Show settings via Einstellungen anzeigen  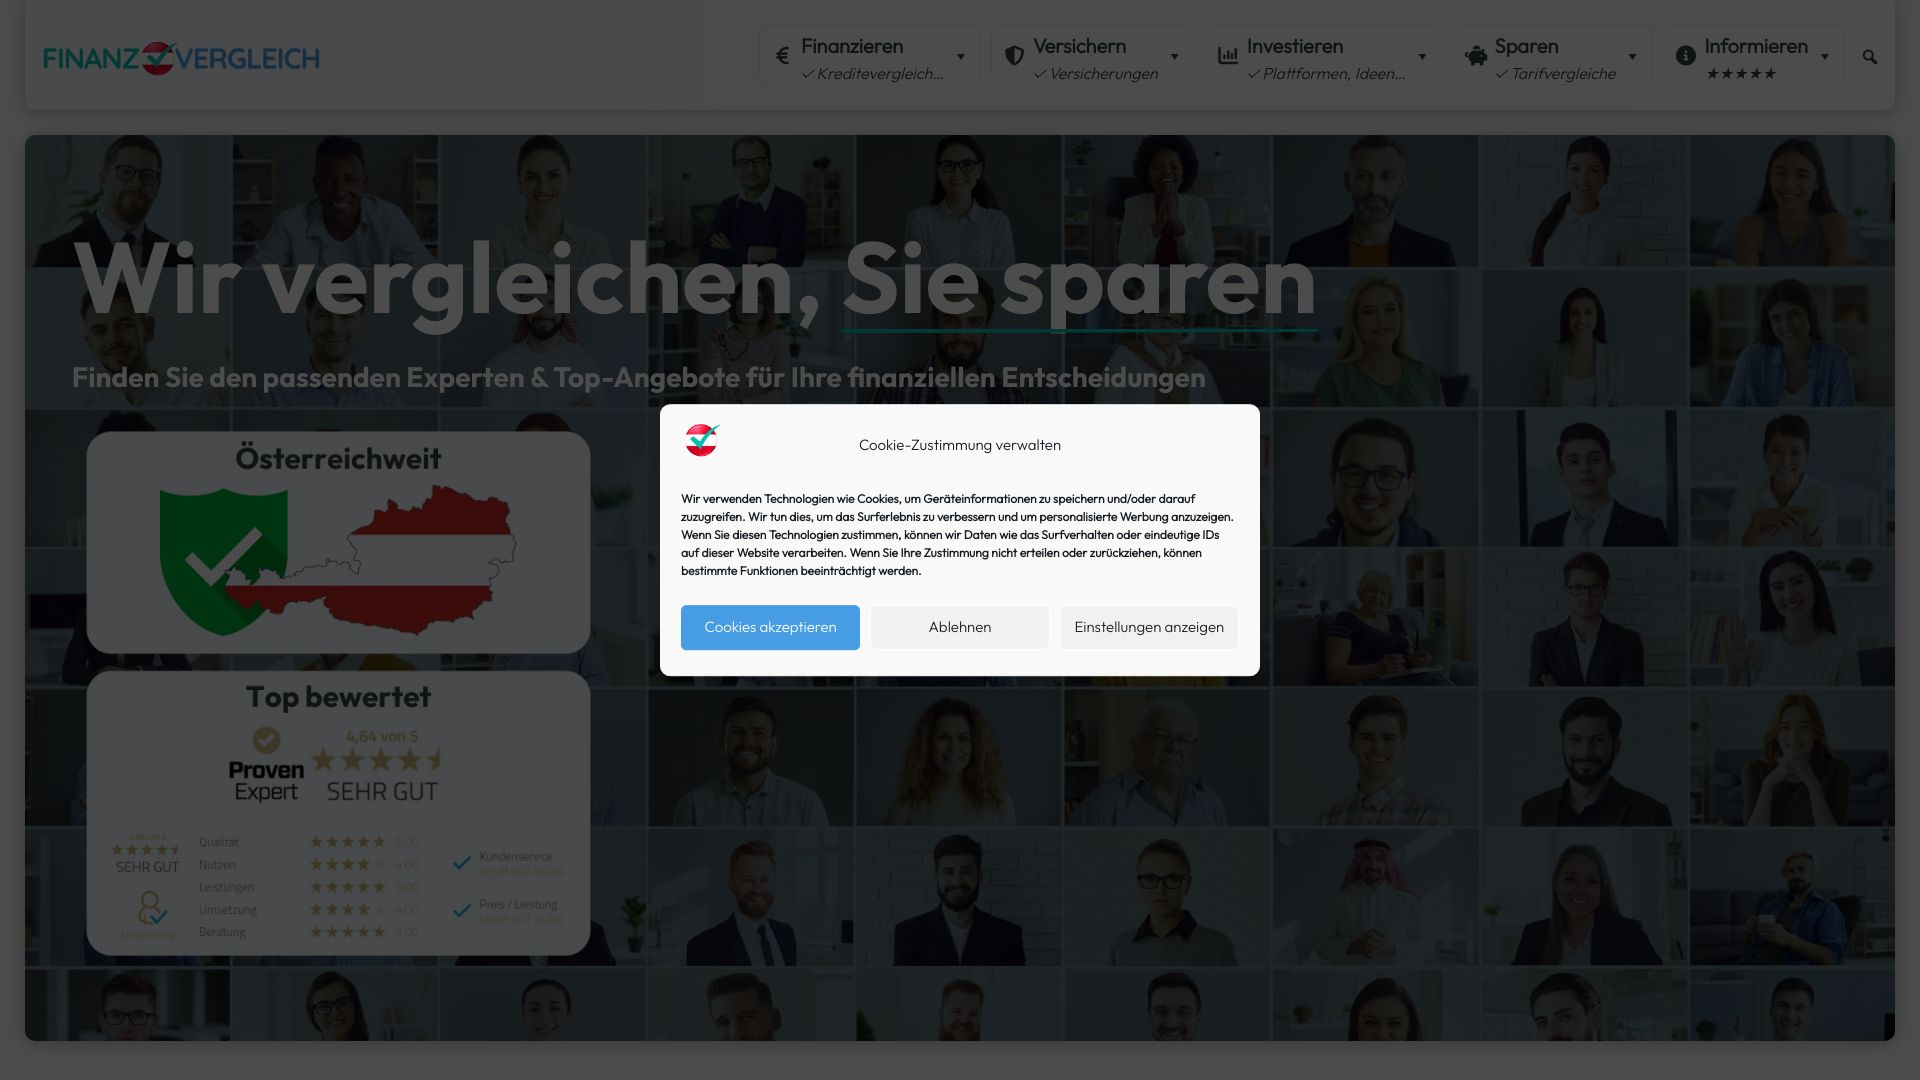[1148, 627]
